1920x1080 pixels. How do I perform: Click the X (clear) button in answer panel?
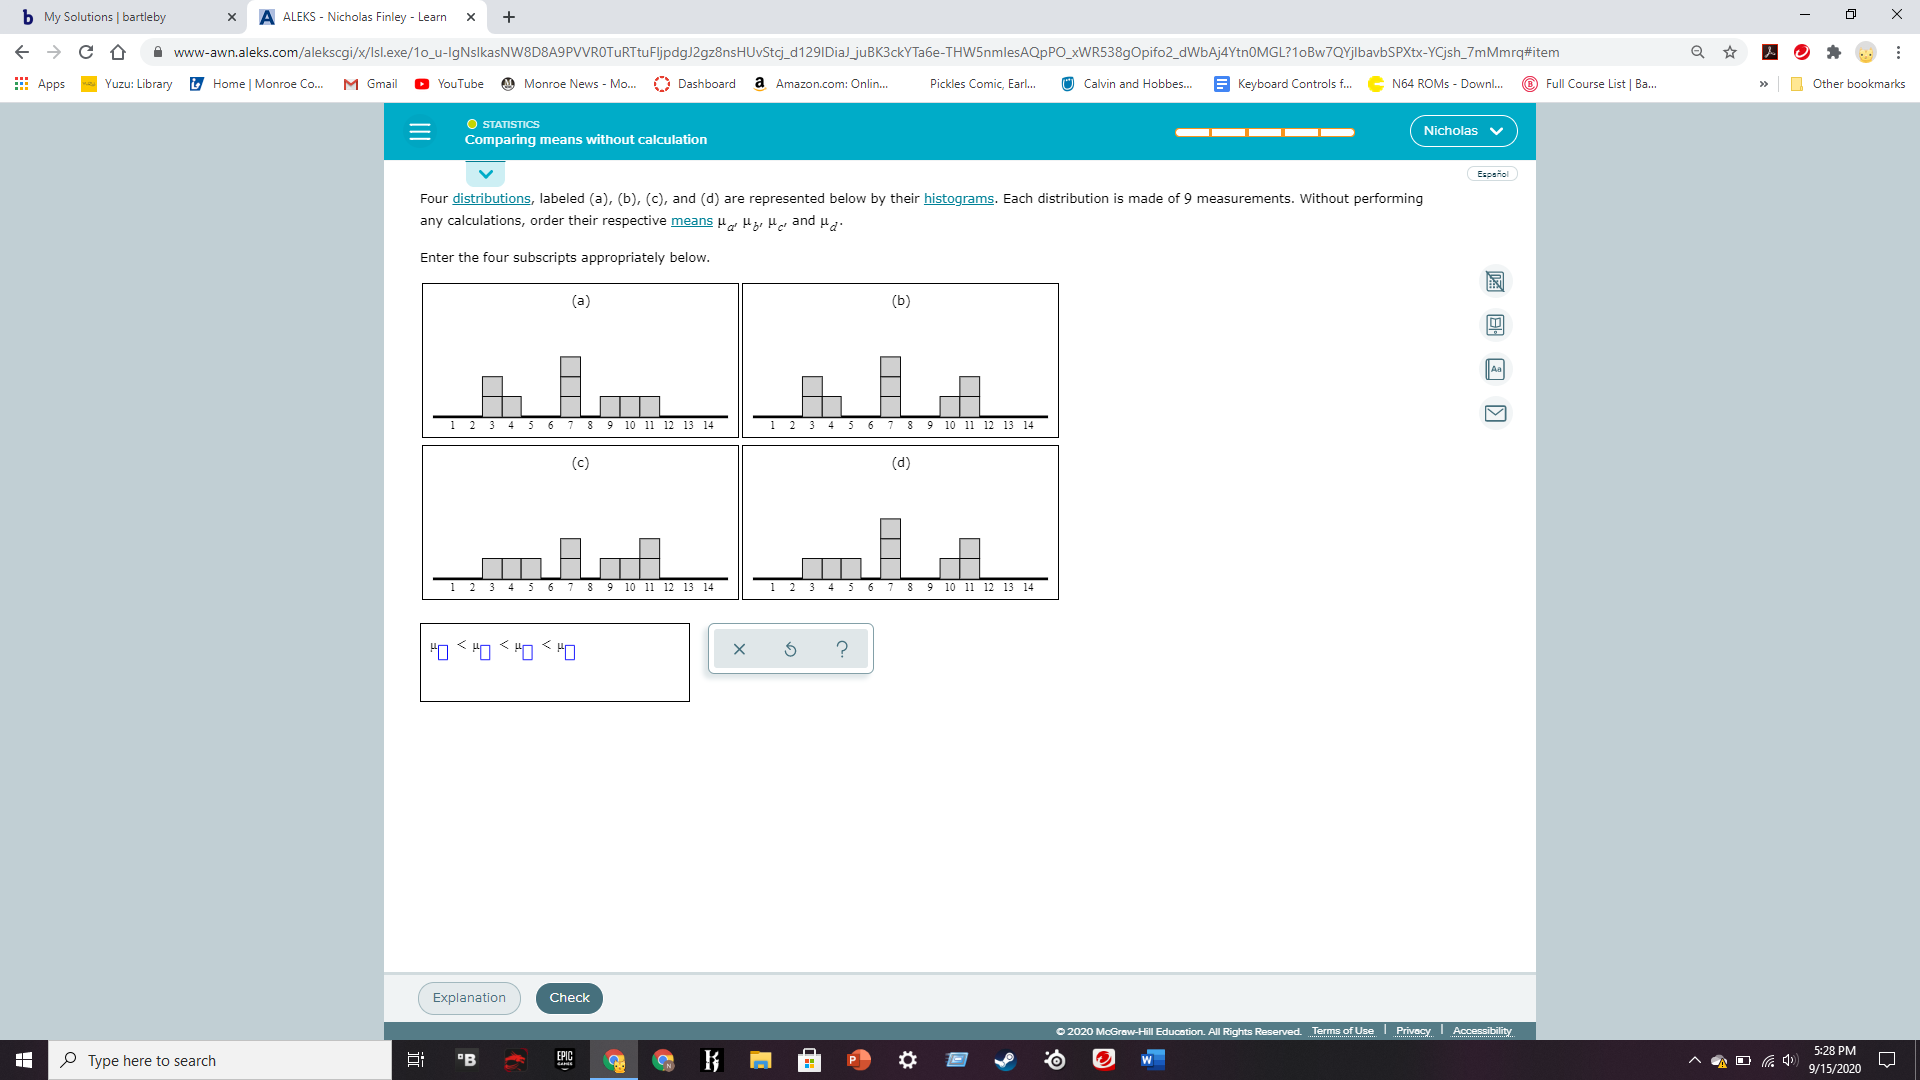[740, 647]
